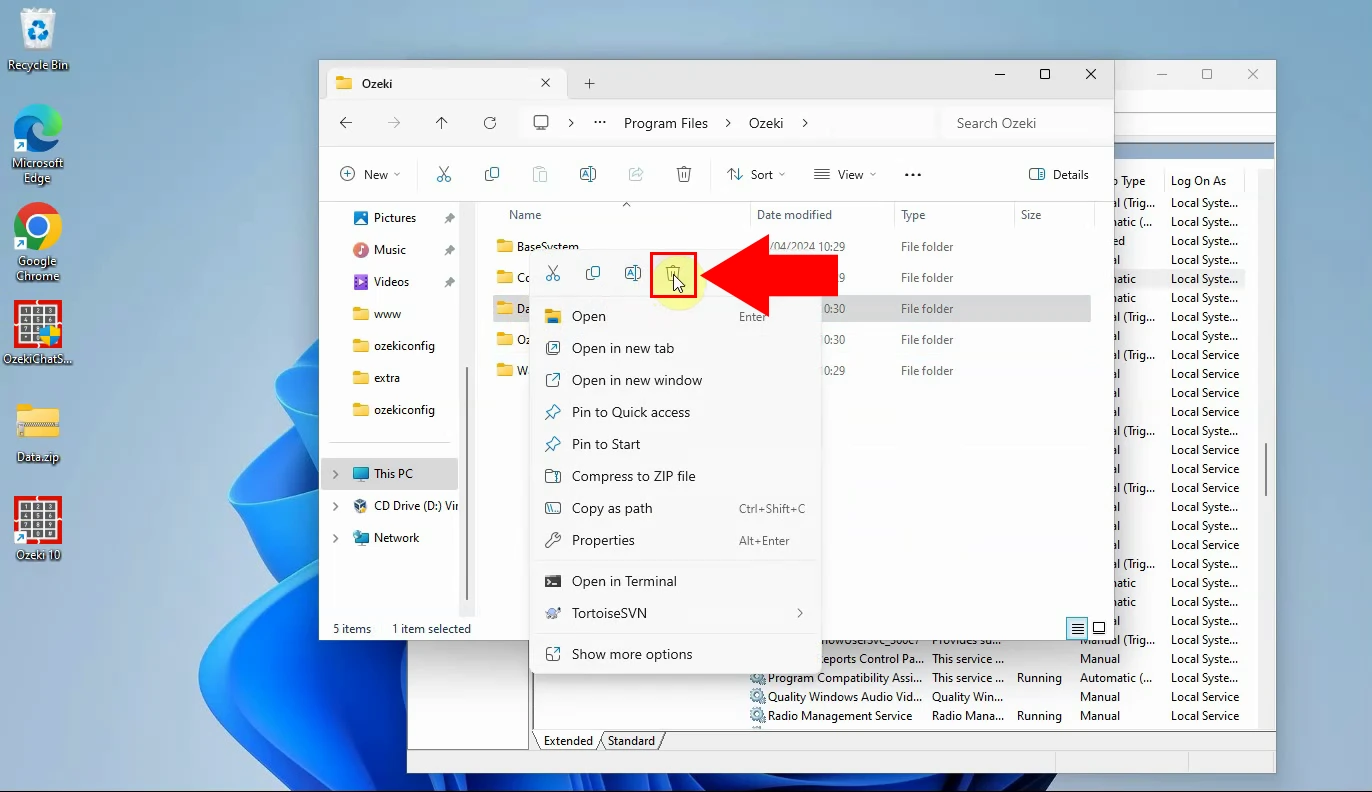
Task: Choose Pin to Start
Action: point(675,444)
